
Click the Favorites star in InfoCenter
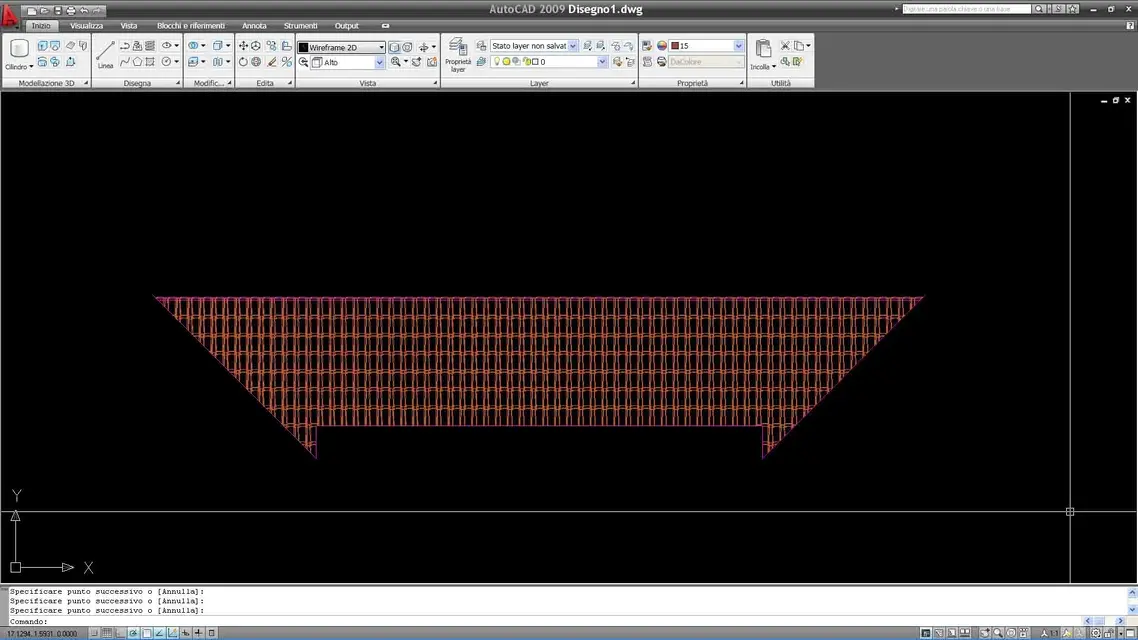coord(1073,9)
